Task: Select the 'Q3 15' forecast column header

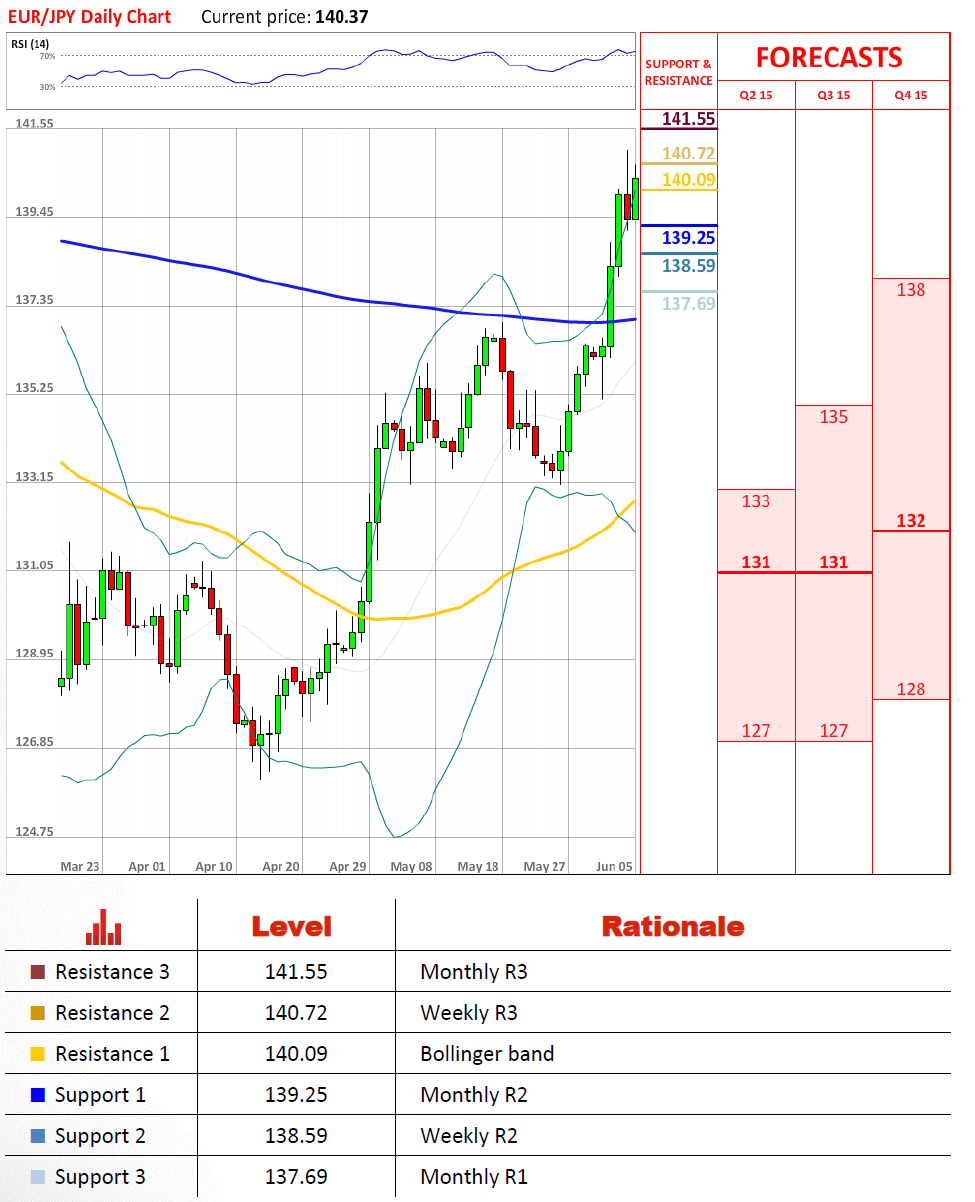Action: pyautogui.click(x=834, y=96)
